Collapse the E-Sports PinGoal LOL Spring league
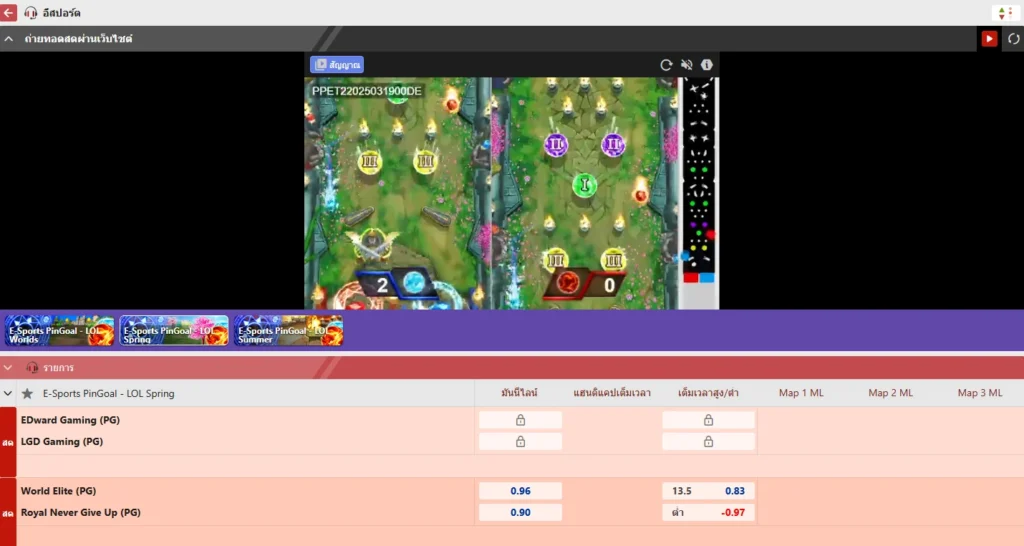The height and width of the screenshot is (546, 1024). (8, 393)
